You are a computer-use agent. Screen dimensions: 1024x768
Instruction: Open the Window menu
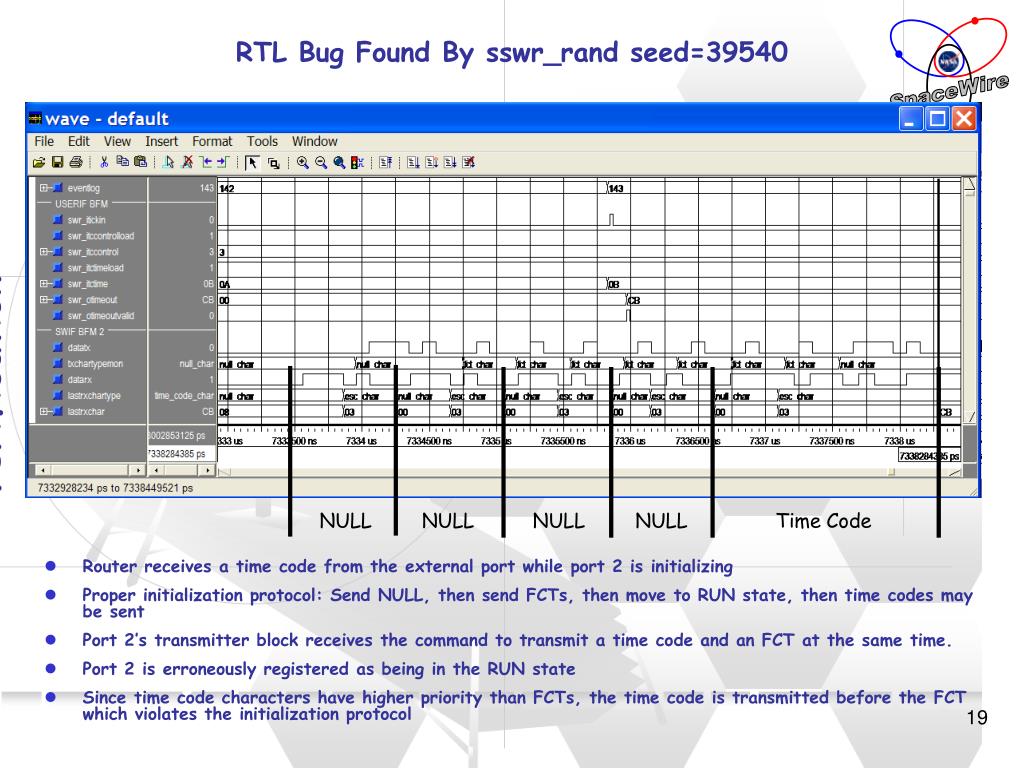coord(315,141)
